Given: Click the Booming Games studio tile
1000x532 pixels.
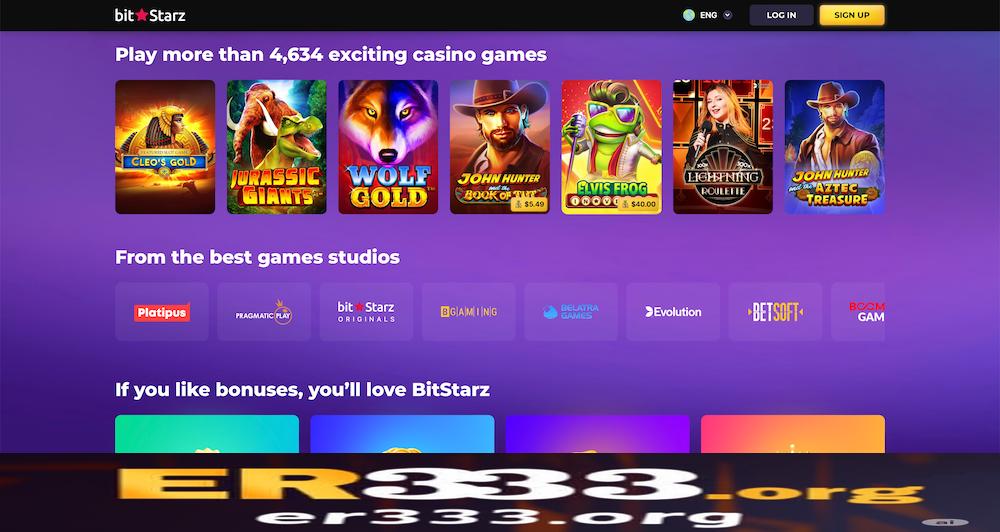Looking at the screenshot, I should point(858,312).
